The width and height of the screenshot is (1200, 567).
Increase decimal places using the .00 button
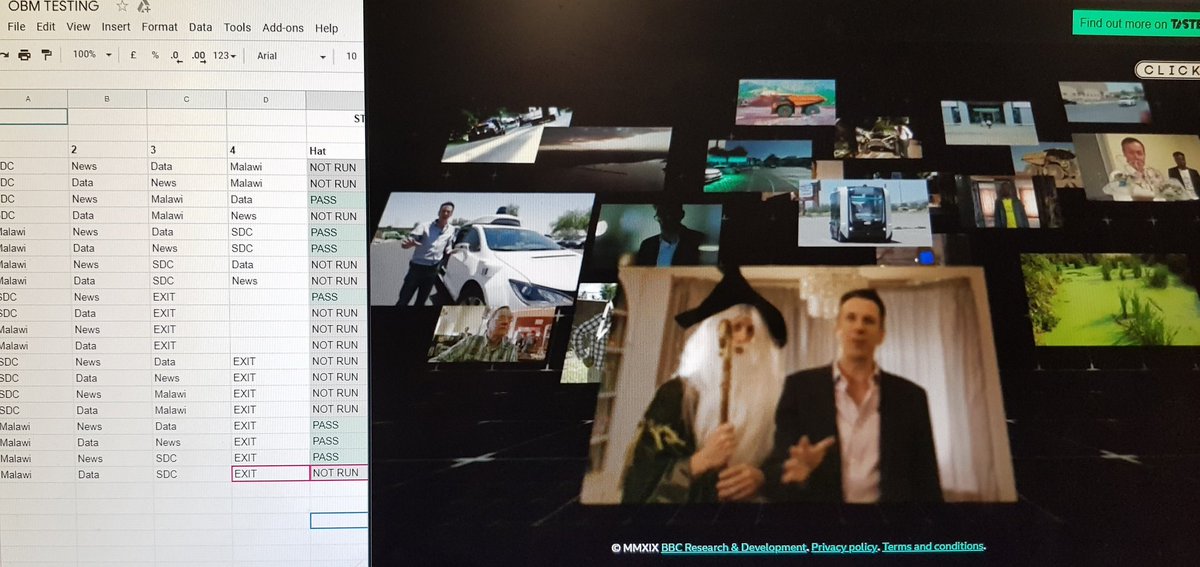click(198, 56)
